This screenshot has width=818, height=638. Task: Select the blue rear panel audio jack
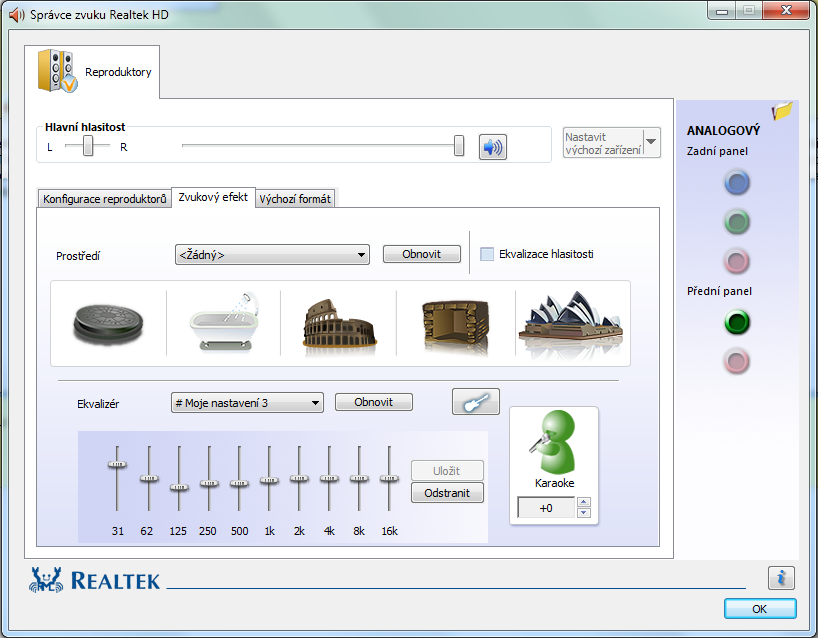click(737, 182)
